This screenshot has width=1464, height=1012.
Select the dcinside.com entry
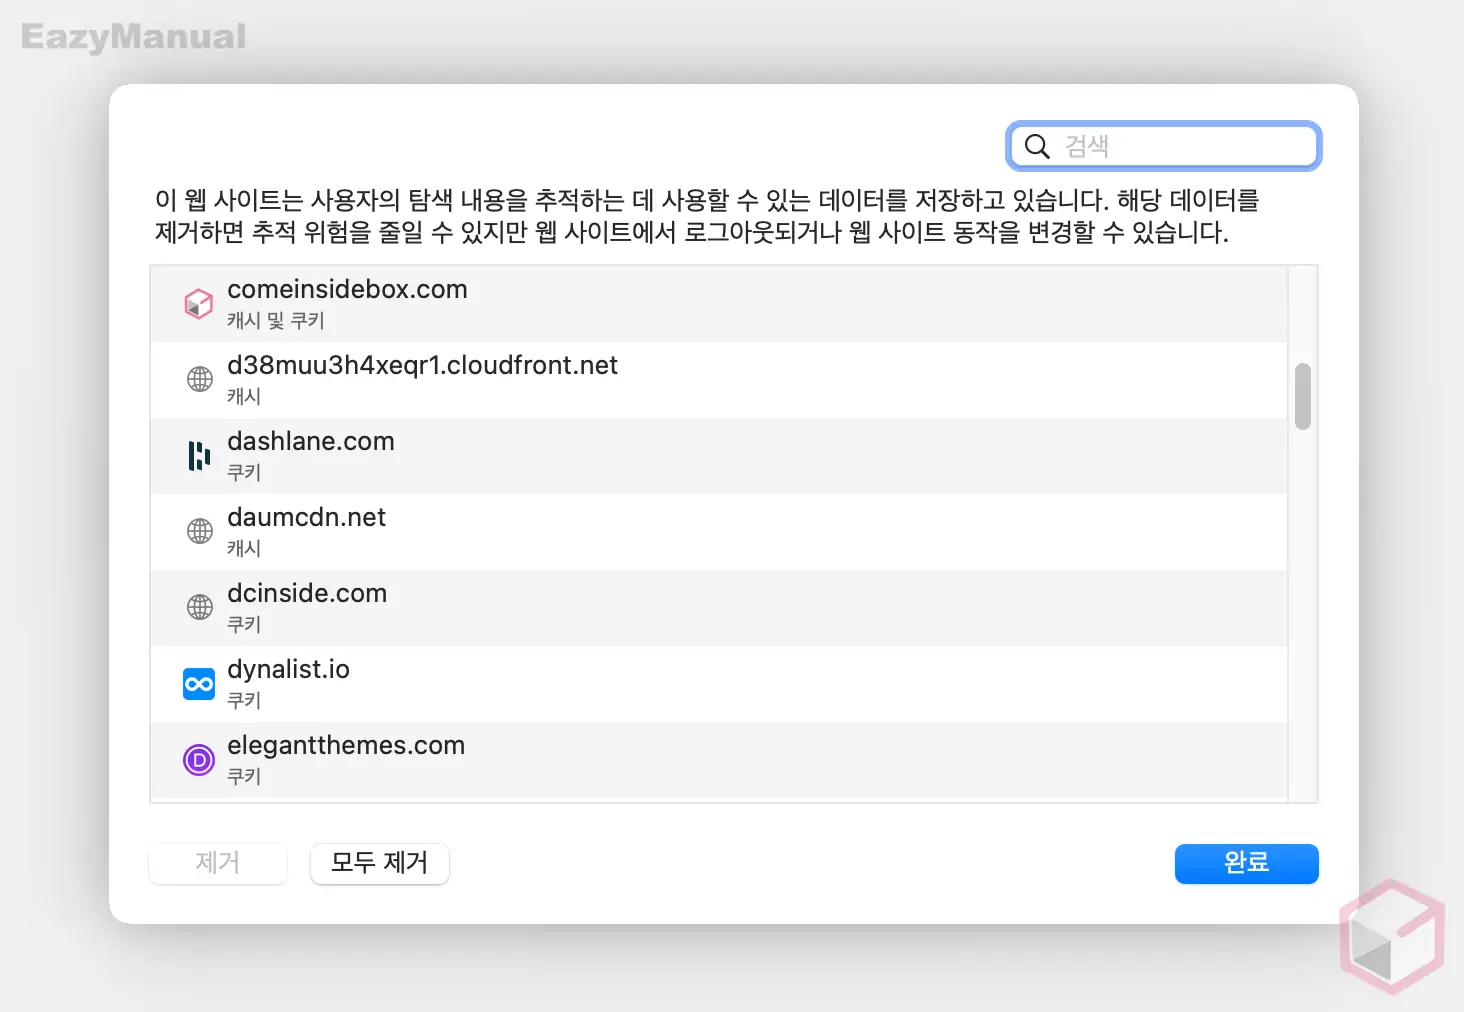(x=719, y=608)
